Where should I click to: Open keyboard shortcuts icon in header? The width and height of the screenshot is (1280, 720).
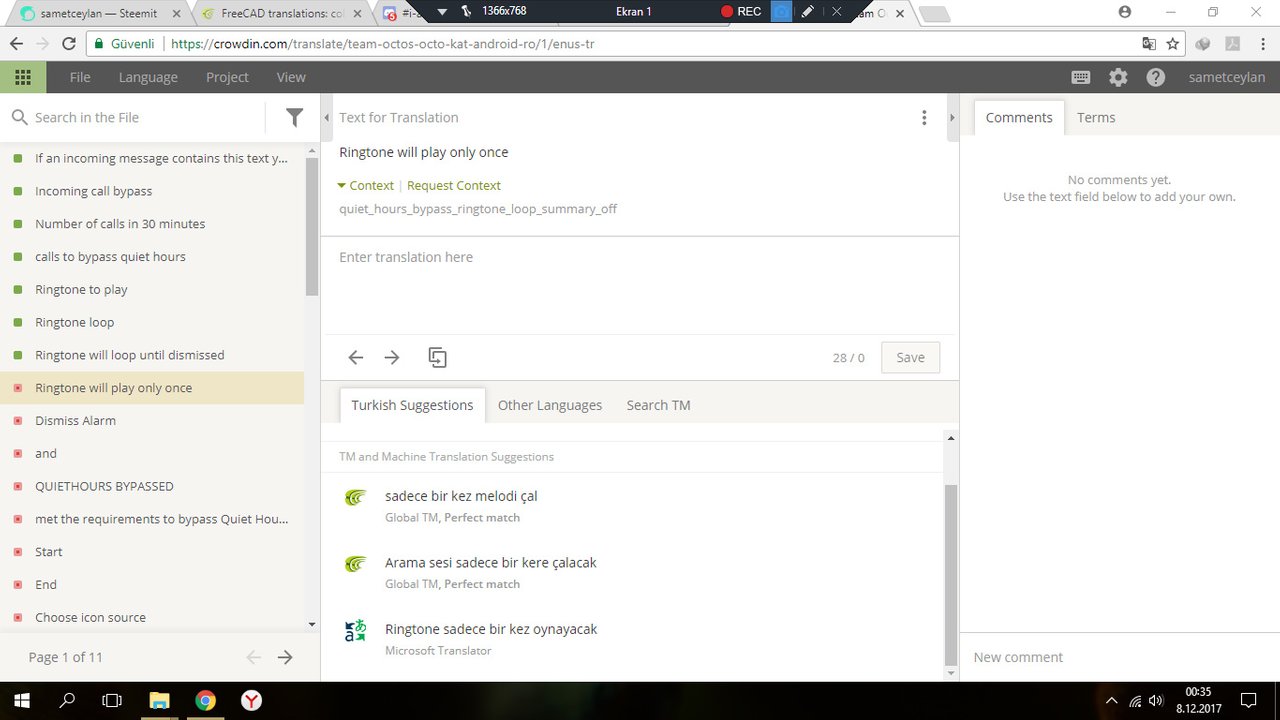tap(1080, 77)
